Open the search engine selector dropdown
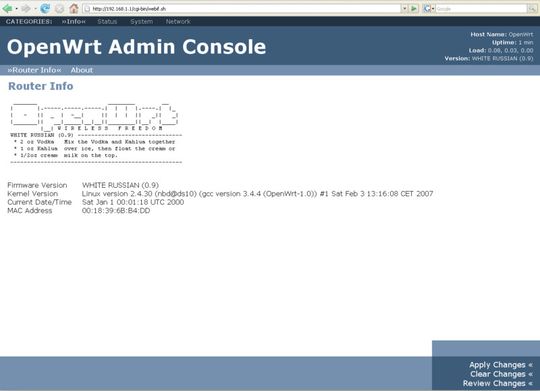This screenshot has height=391, width=540. [433, 9]
